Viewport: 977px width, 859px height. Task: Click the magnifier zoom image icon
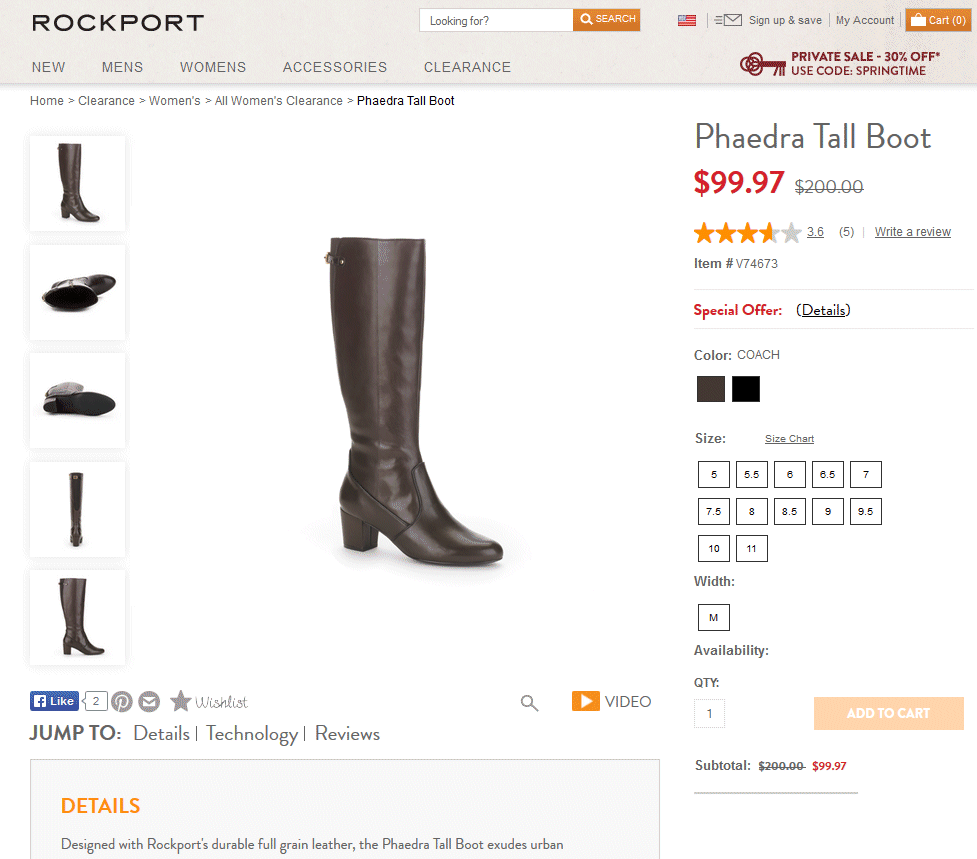pos(530,703)
